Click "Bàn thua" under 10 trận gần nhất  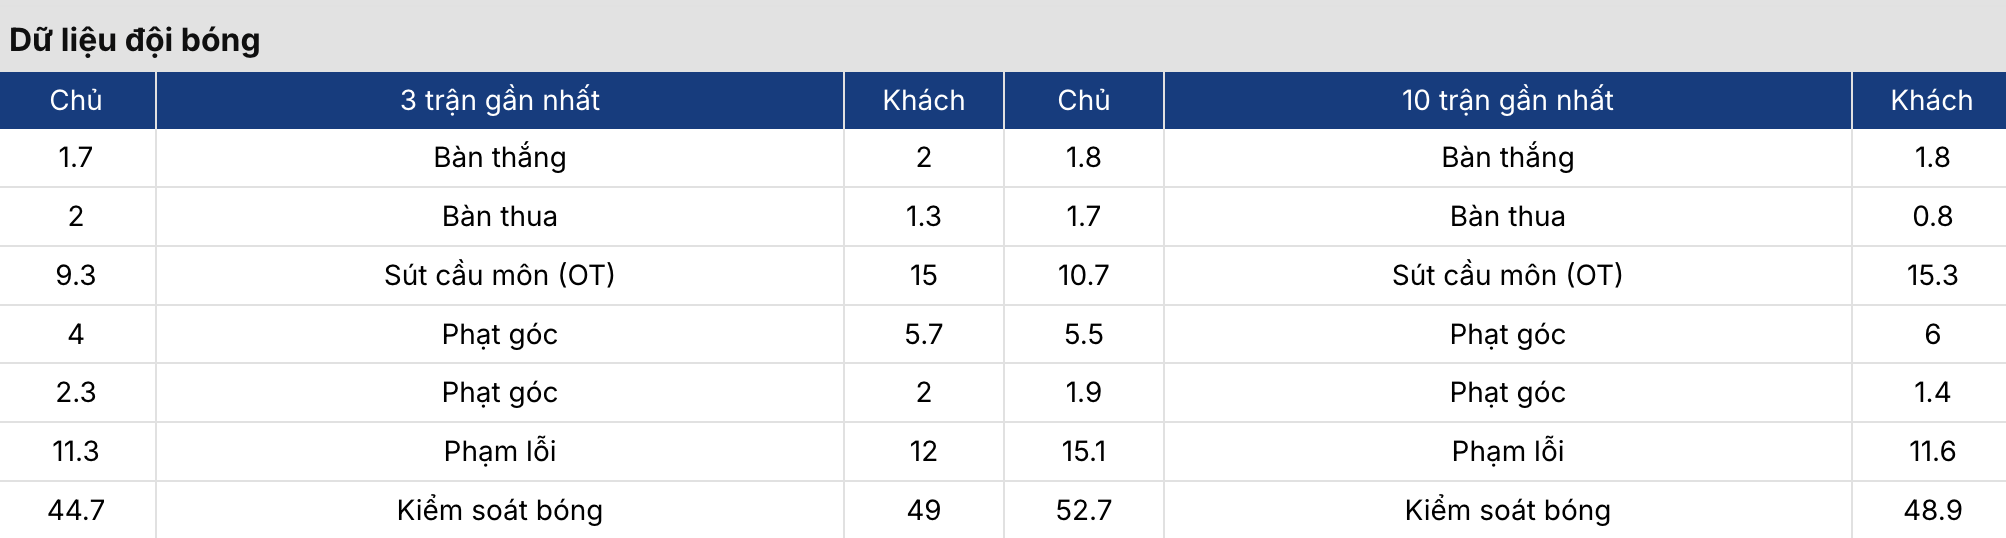1507,216
